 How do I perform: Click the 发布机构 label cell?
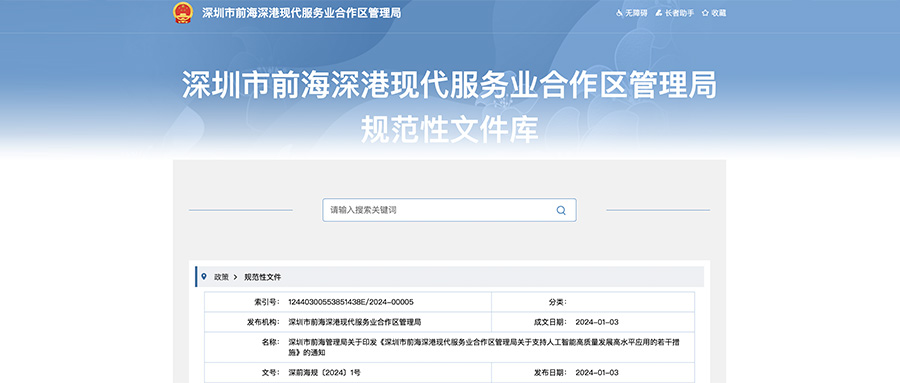262,322
